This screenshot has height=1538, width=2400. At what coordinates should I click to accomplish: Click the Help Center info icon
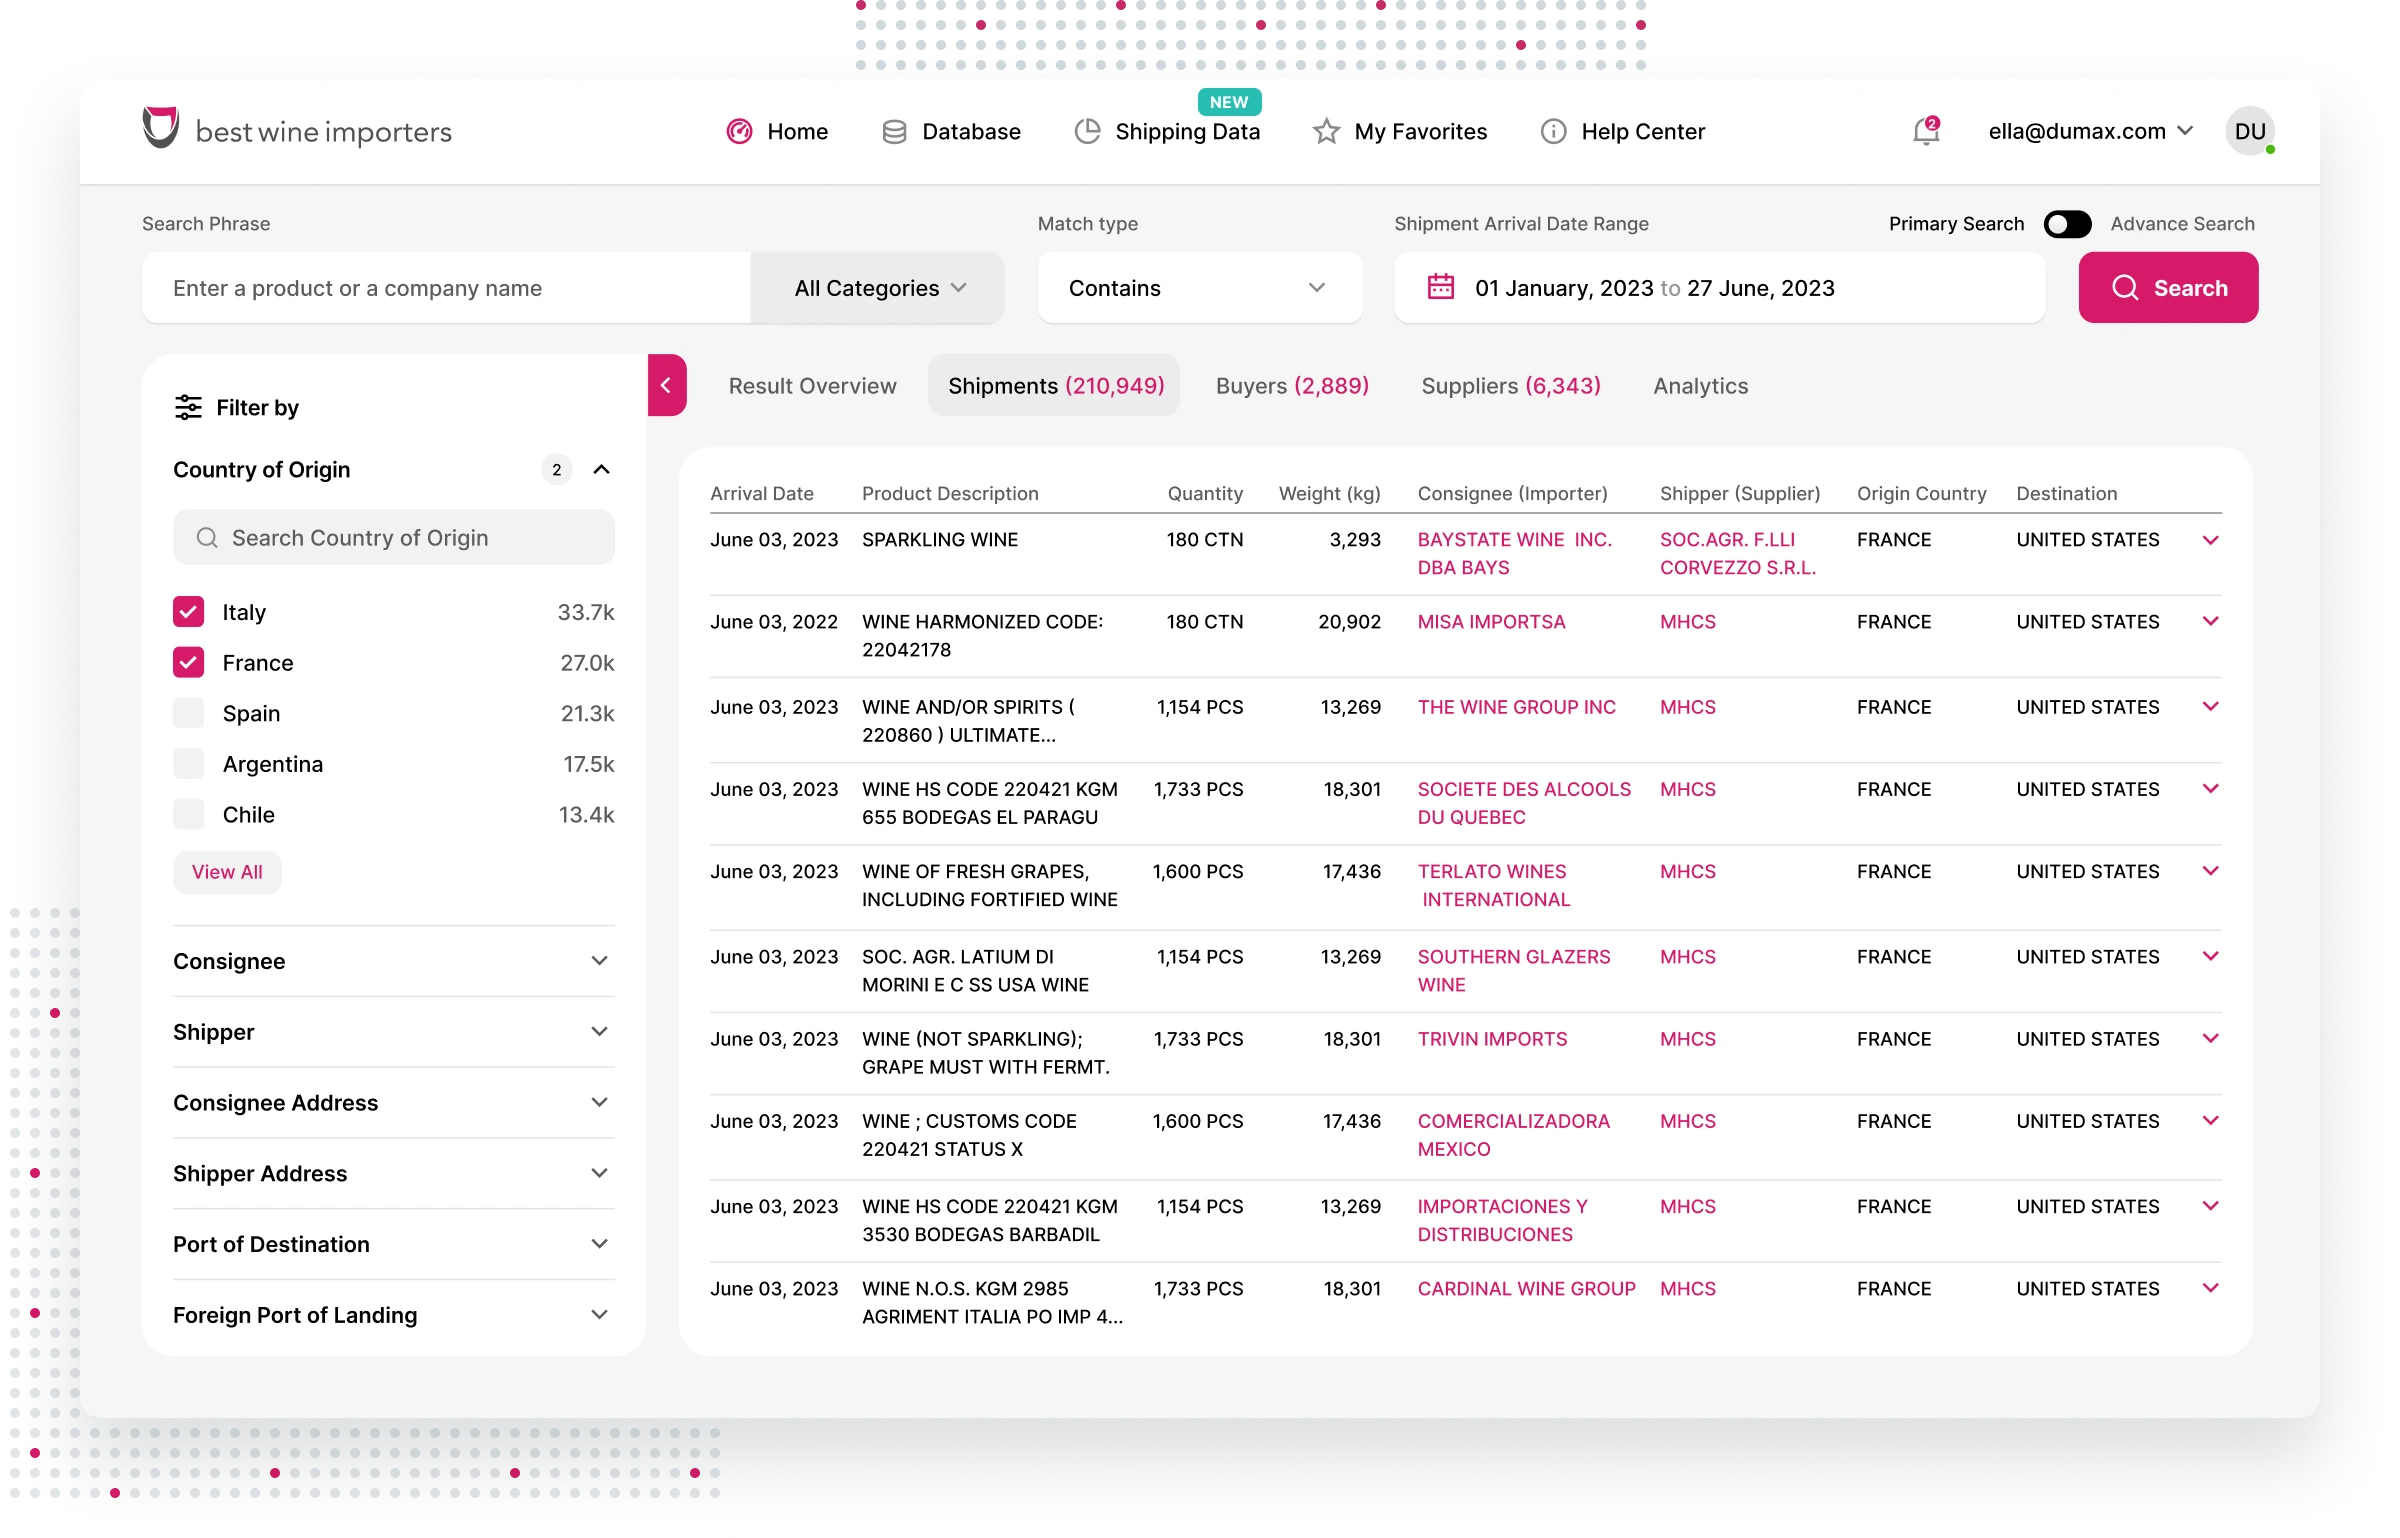1553,132
